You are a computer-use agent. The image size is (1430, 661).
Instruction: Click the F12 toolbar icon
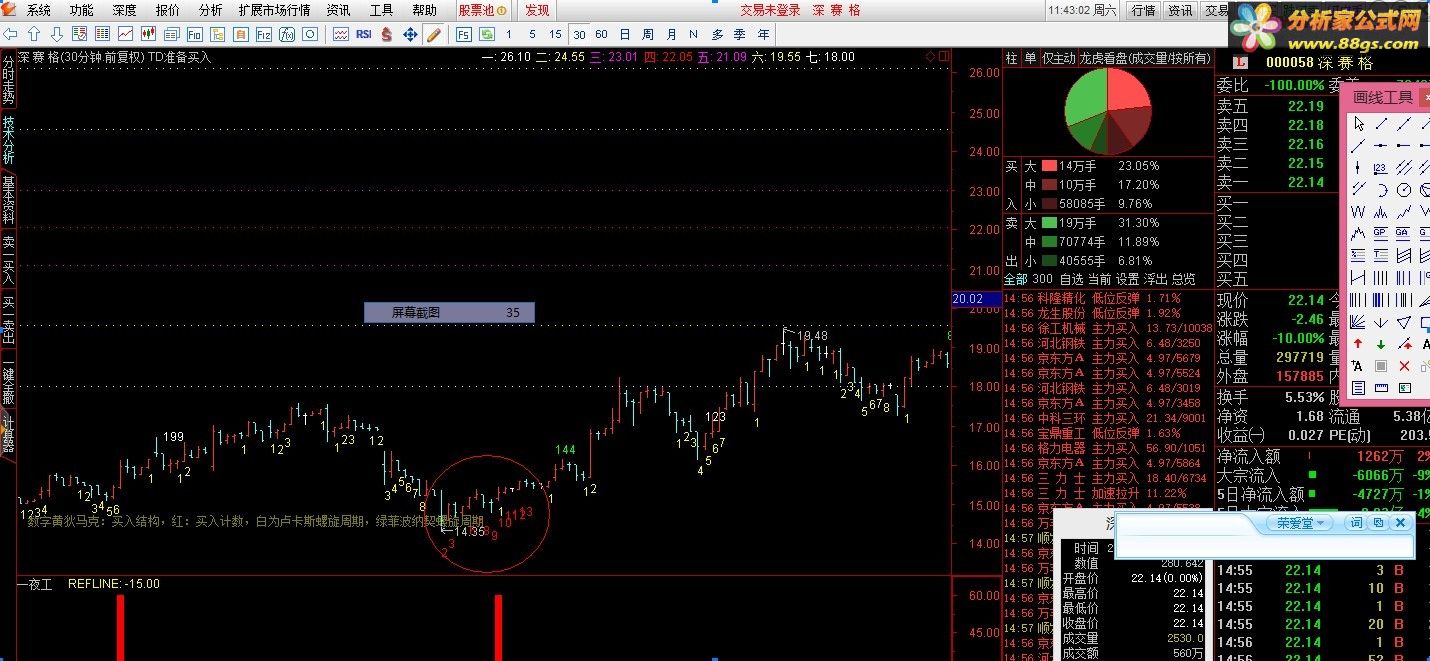263,34
